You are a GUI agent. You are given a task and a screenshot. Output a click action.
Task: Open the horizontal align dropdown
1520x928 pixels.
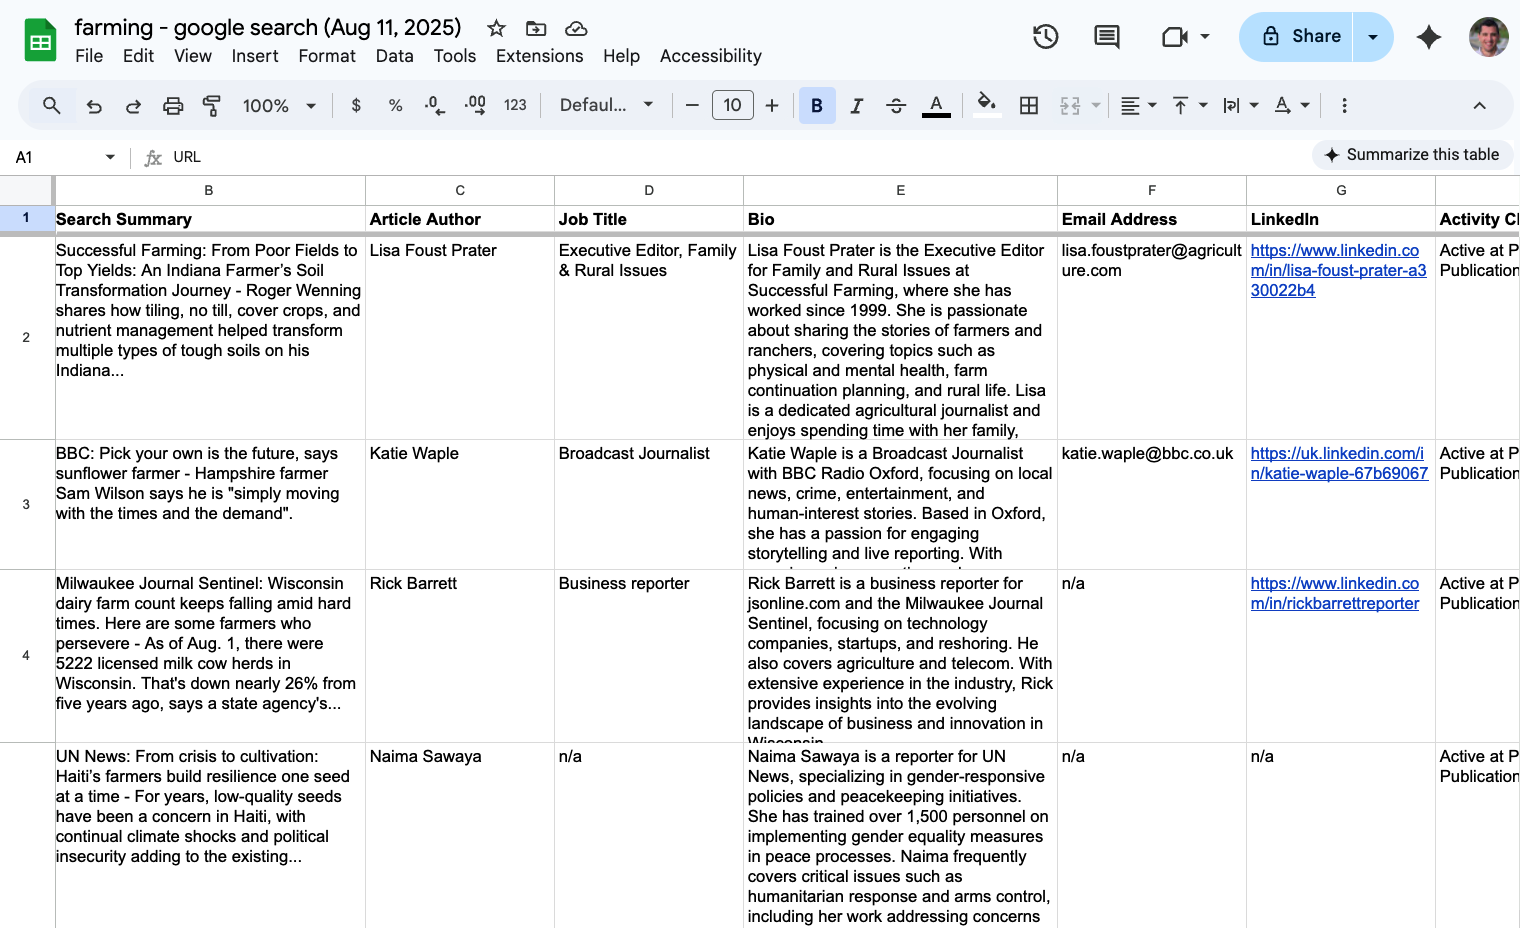coord(1137,105)
